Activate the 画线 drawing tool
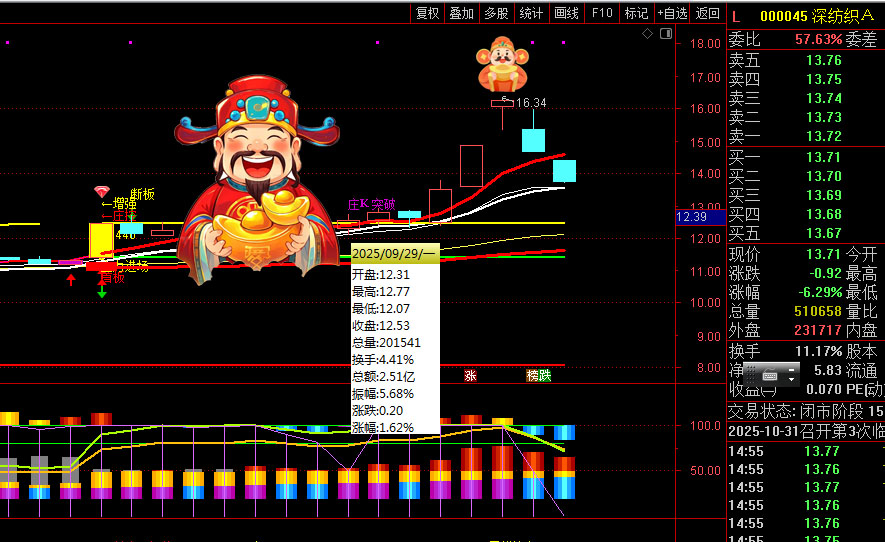This screenshot has height=542, width=885. [x=566, y=13]
